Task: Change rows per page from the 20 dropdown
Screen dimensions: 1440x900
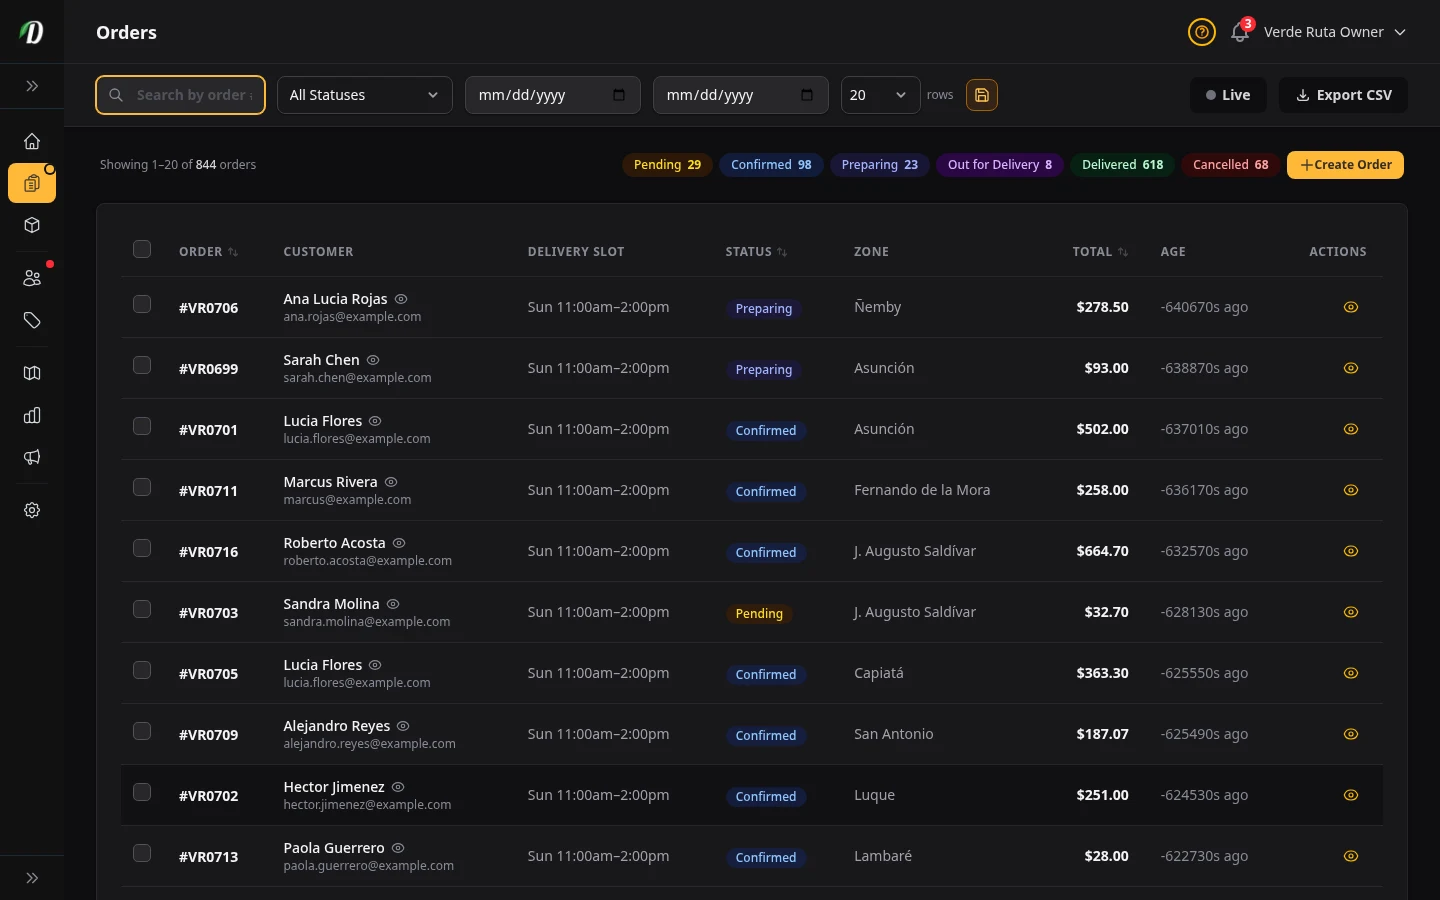Action: pos(879,95)
